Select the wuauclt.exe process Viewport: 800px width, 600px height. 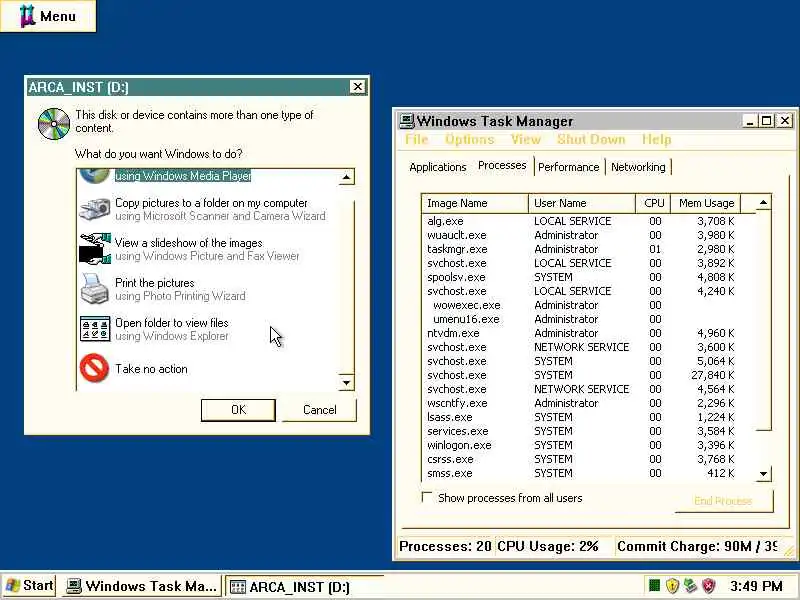coord(581,235)
